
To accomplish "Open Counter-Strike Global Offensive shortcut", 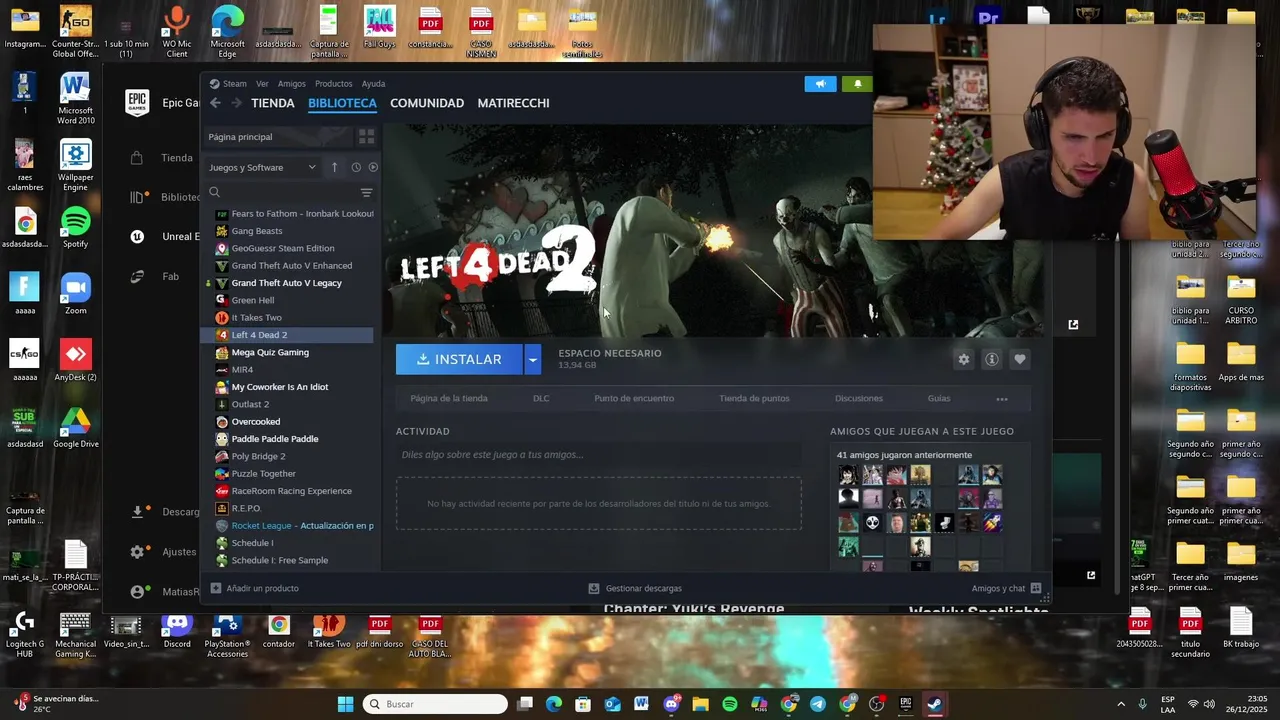I will click(x=75, y=32).
